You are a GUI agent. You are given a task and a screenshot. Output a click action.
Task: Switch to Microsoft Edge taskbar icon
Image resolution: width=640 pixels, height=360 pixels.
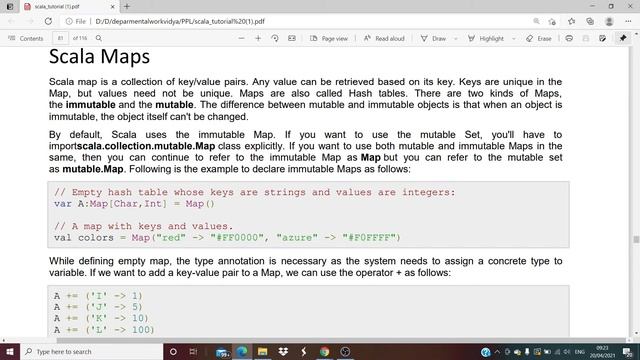[242, 351]
